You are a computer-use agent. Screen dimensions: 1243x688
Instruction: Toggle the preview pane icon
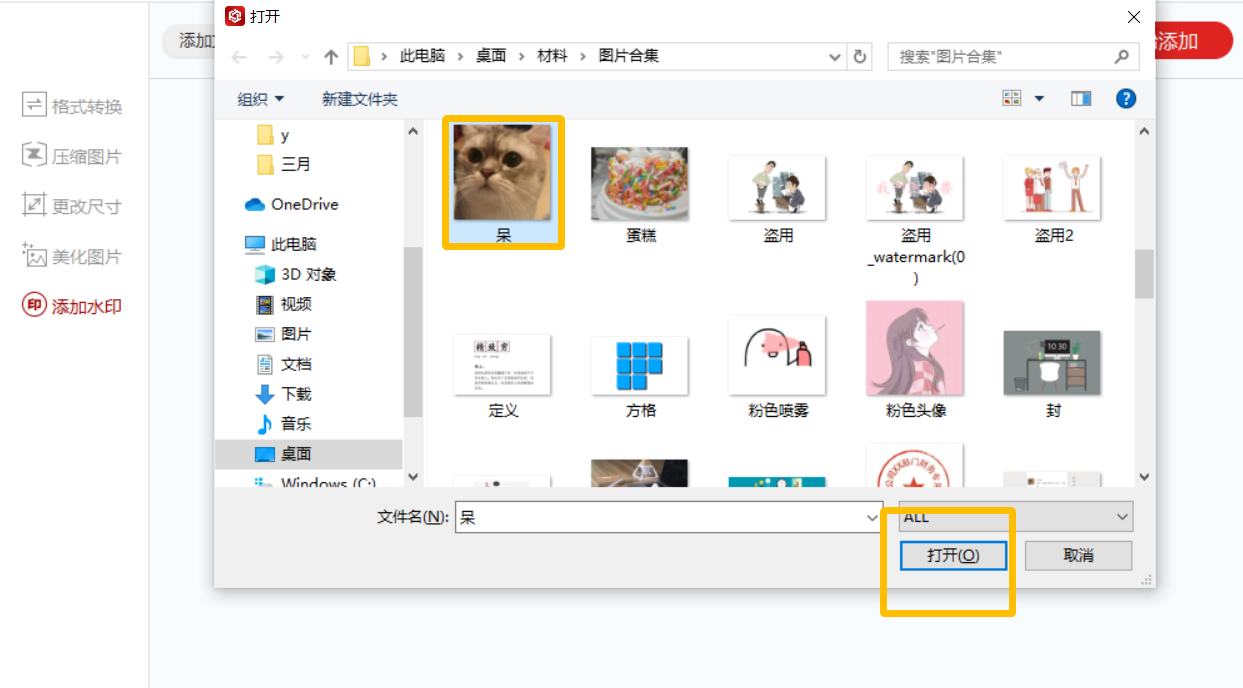1081,98
